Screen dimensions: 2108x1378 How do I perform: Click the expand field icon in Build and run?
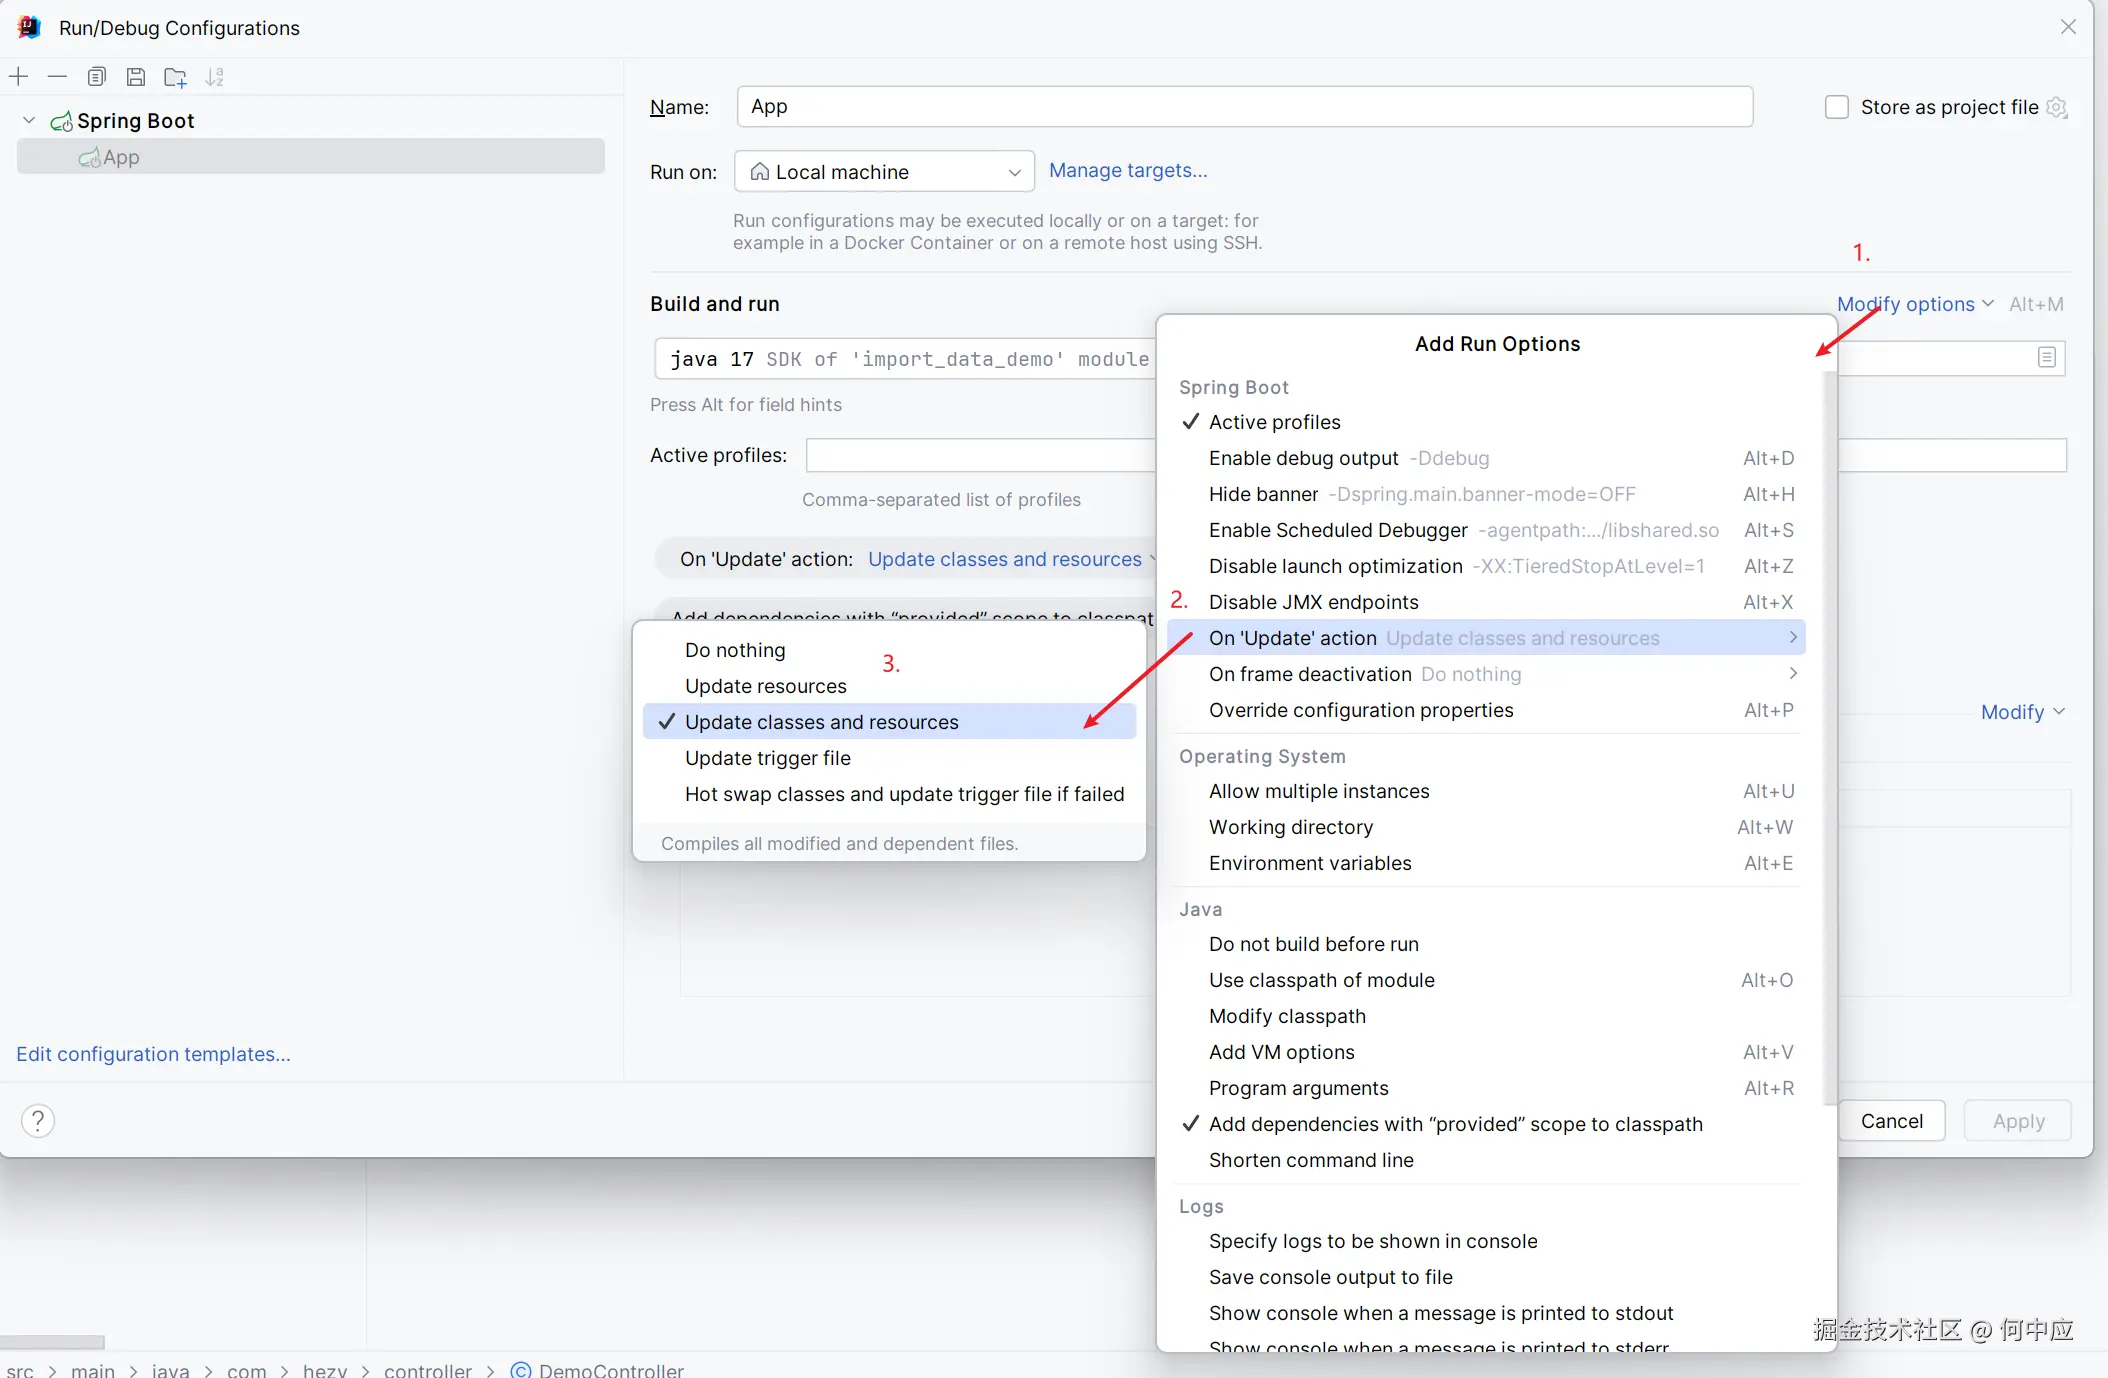click(x=2047, y=358)
